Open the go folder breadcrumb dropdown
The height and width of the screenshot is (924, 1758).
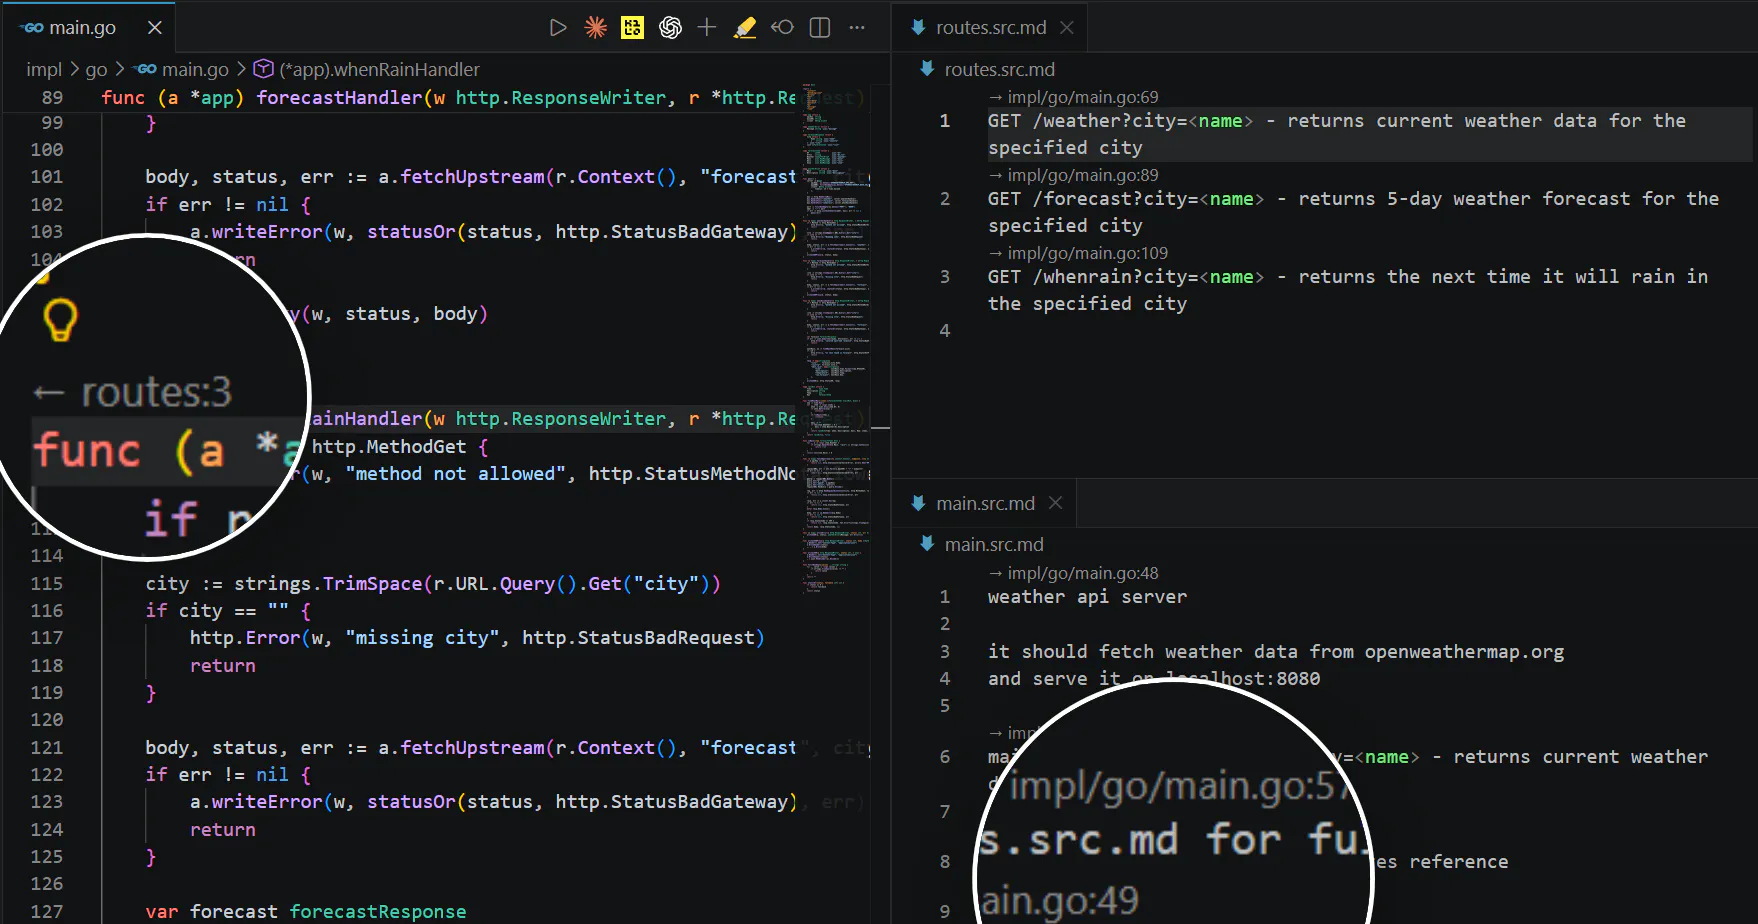tap(96, 69)
